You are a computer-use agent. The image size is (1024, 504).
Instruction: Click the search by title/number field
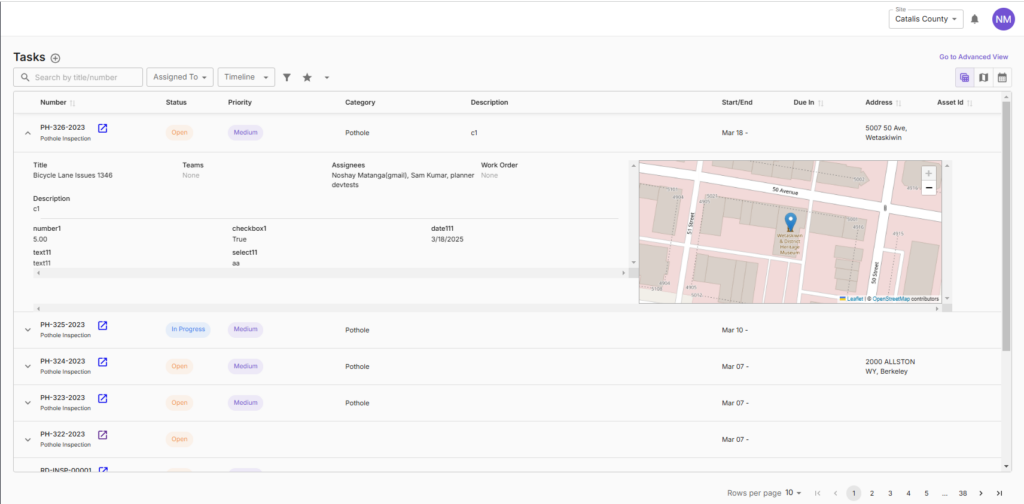(x=85, y=77)
